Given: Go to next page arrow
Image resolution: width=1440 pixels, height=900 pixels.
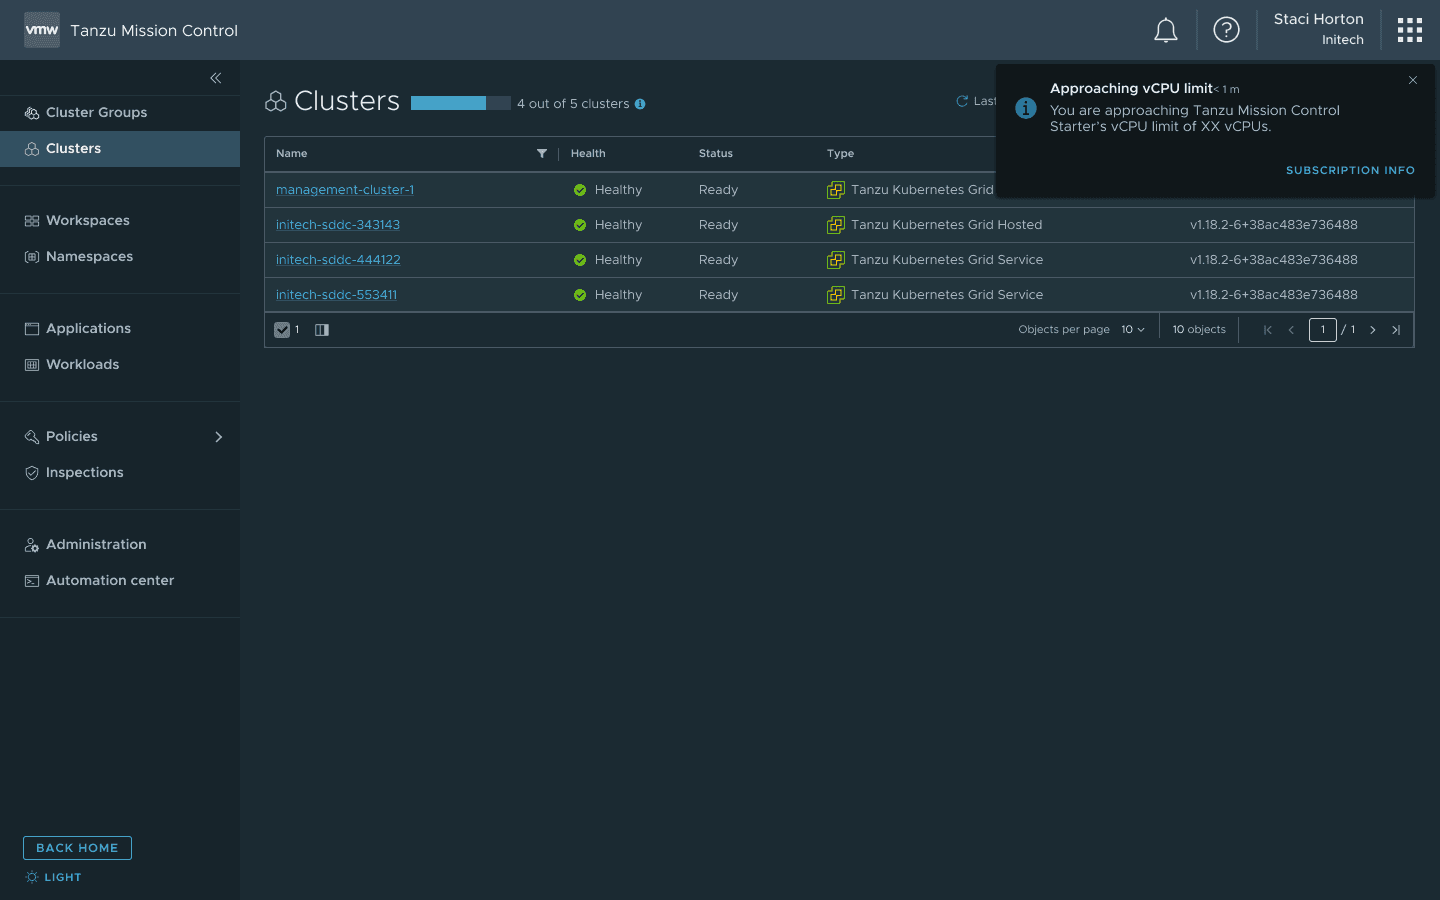Looking at the screenshot, I should pyautogui.click(x=1373, y=330).
